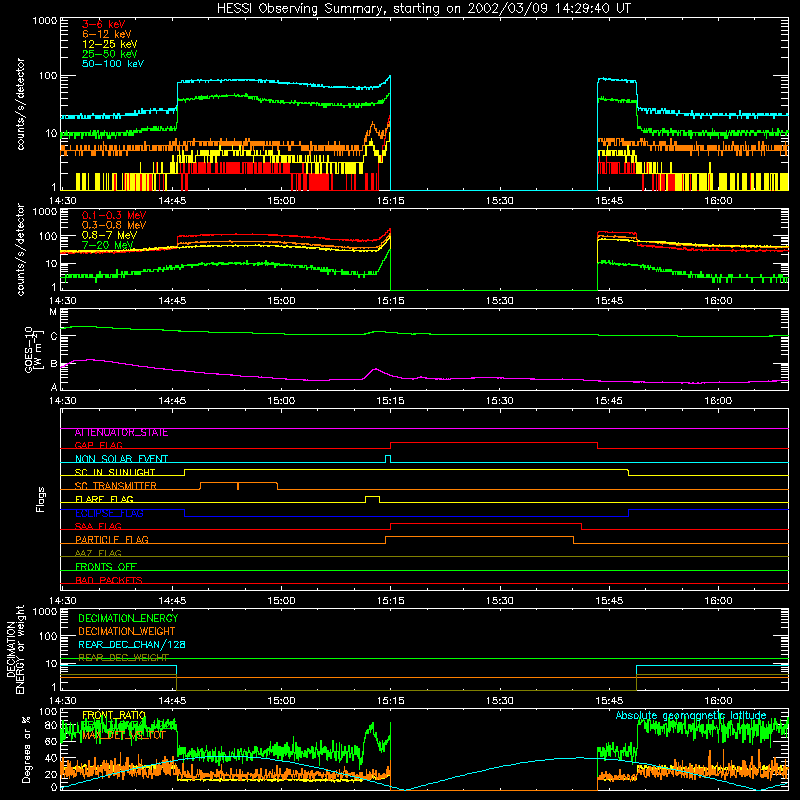Click the '0.1-0.3 MeV' legend entry
Screen dimensions: 800x800
(x=114, y=215)
